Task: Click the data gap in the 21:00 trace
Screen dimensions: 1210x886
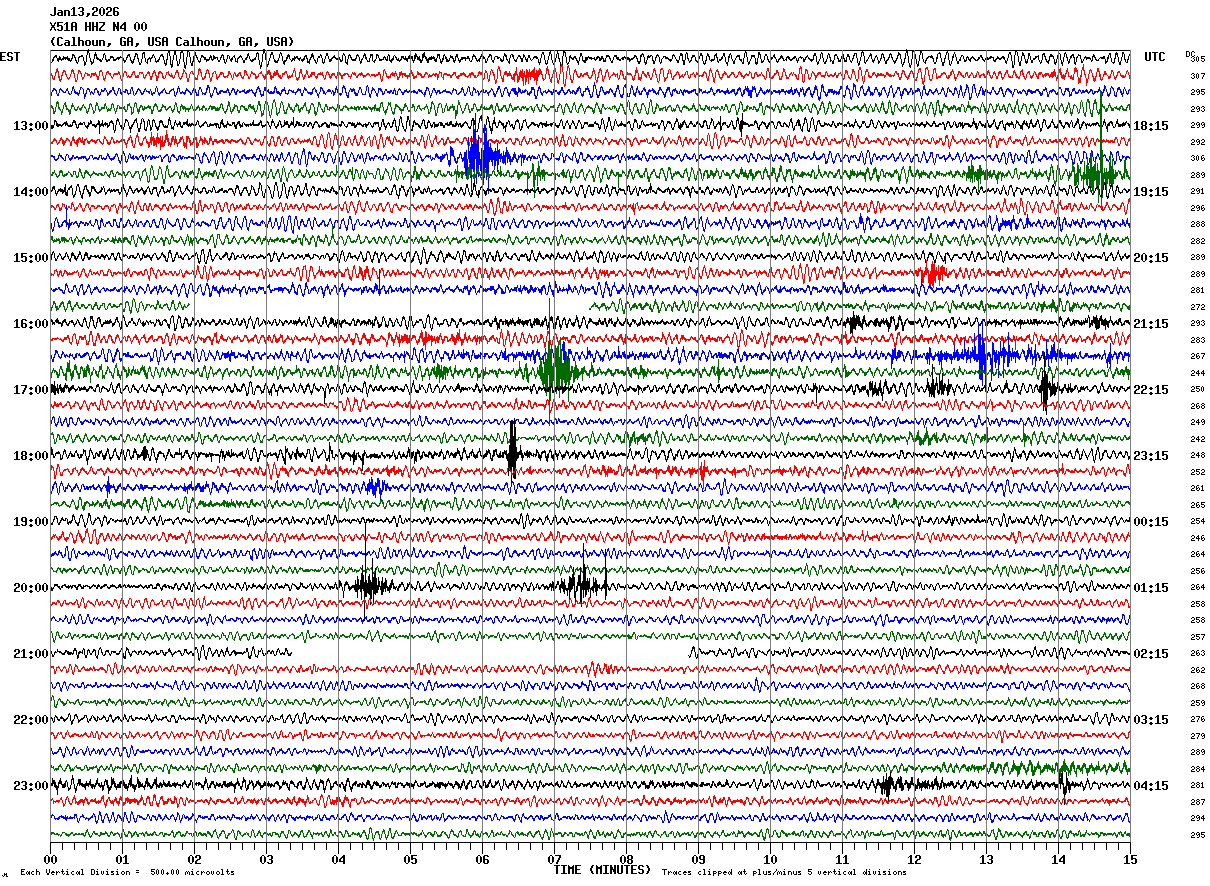Action: point(490,653)
